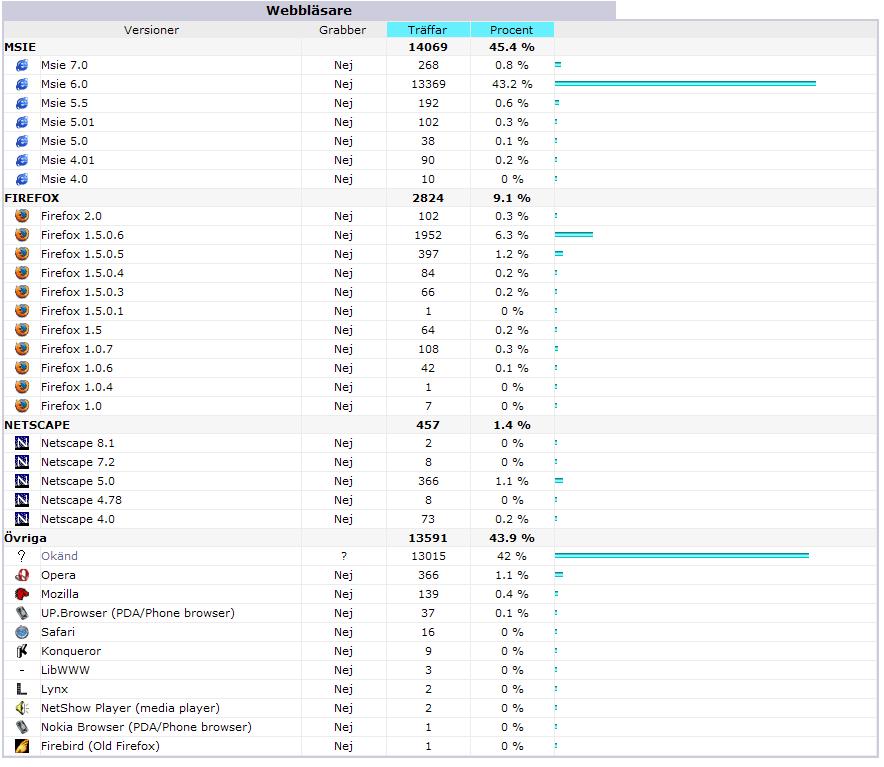The width and height of the screenshot is (884, 767).
Task: Click the icon for Msie 5.01
Action: 22,122
